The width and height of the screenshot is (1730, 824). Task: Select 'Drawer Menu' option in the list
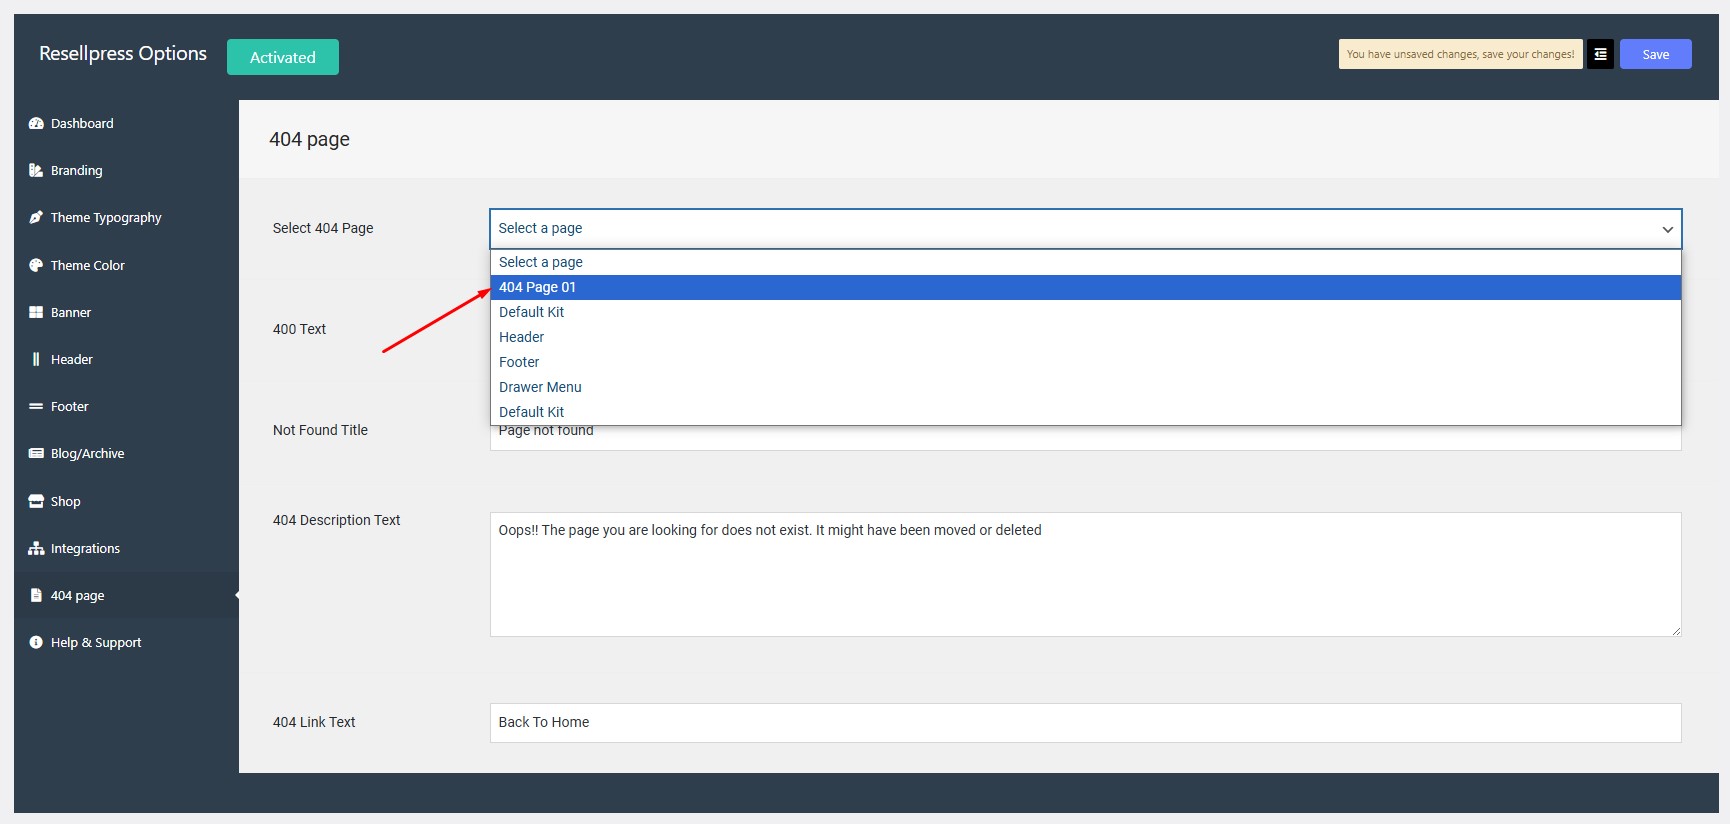[x=540, y=388]
